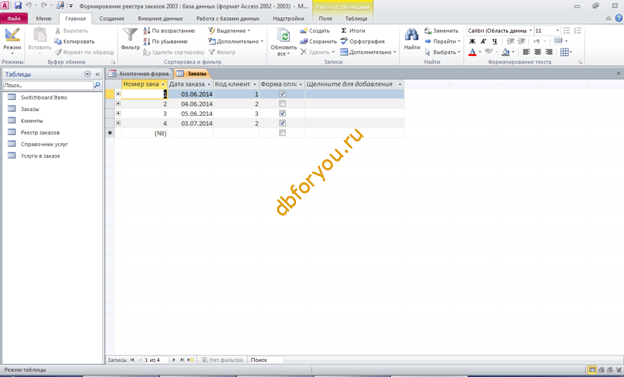Apply underline Ч formatting
Viewport: 624px width, 377px height.
(x=494, y=41)
